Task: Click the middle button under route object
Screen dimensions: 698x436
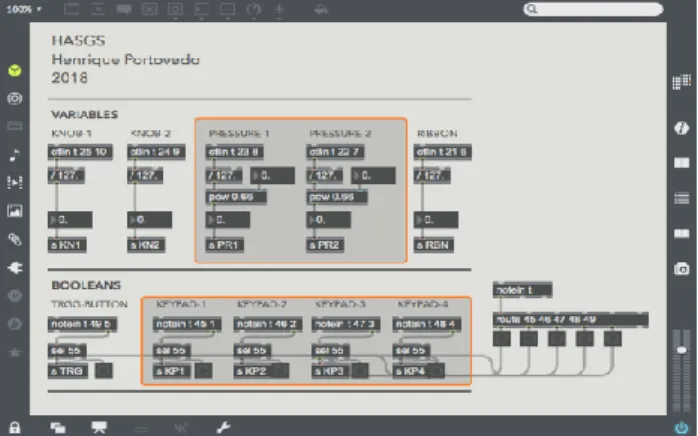Action: point(557,339)
